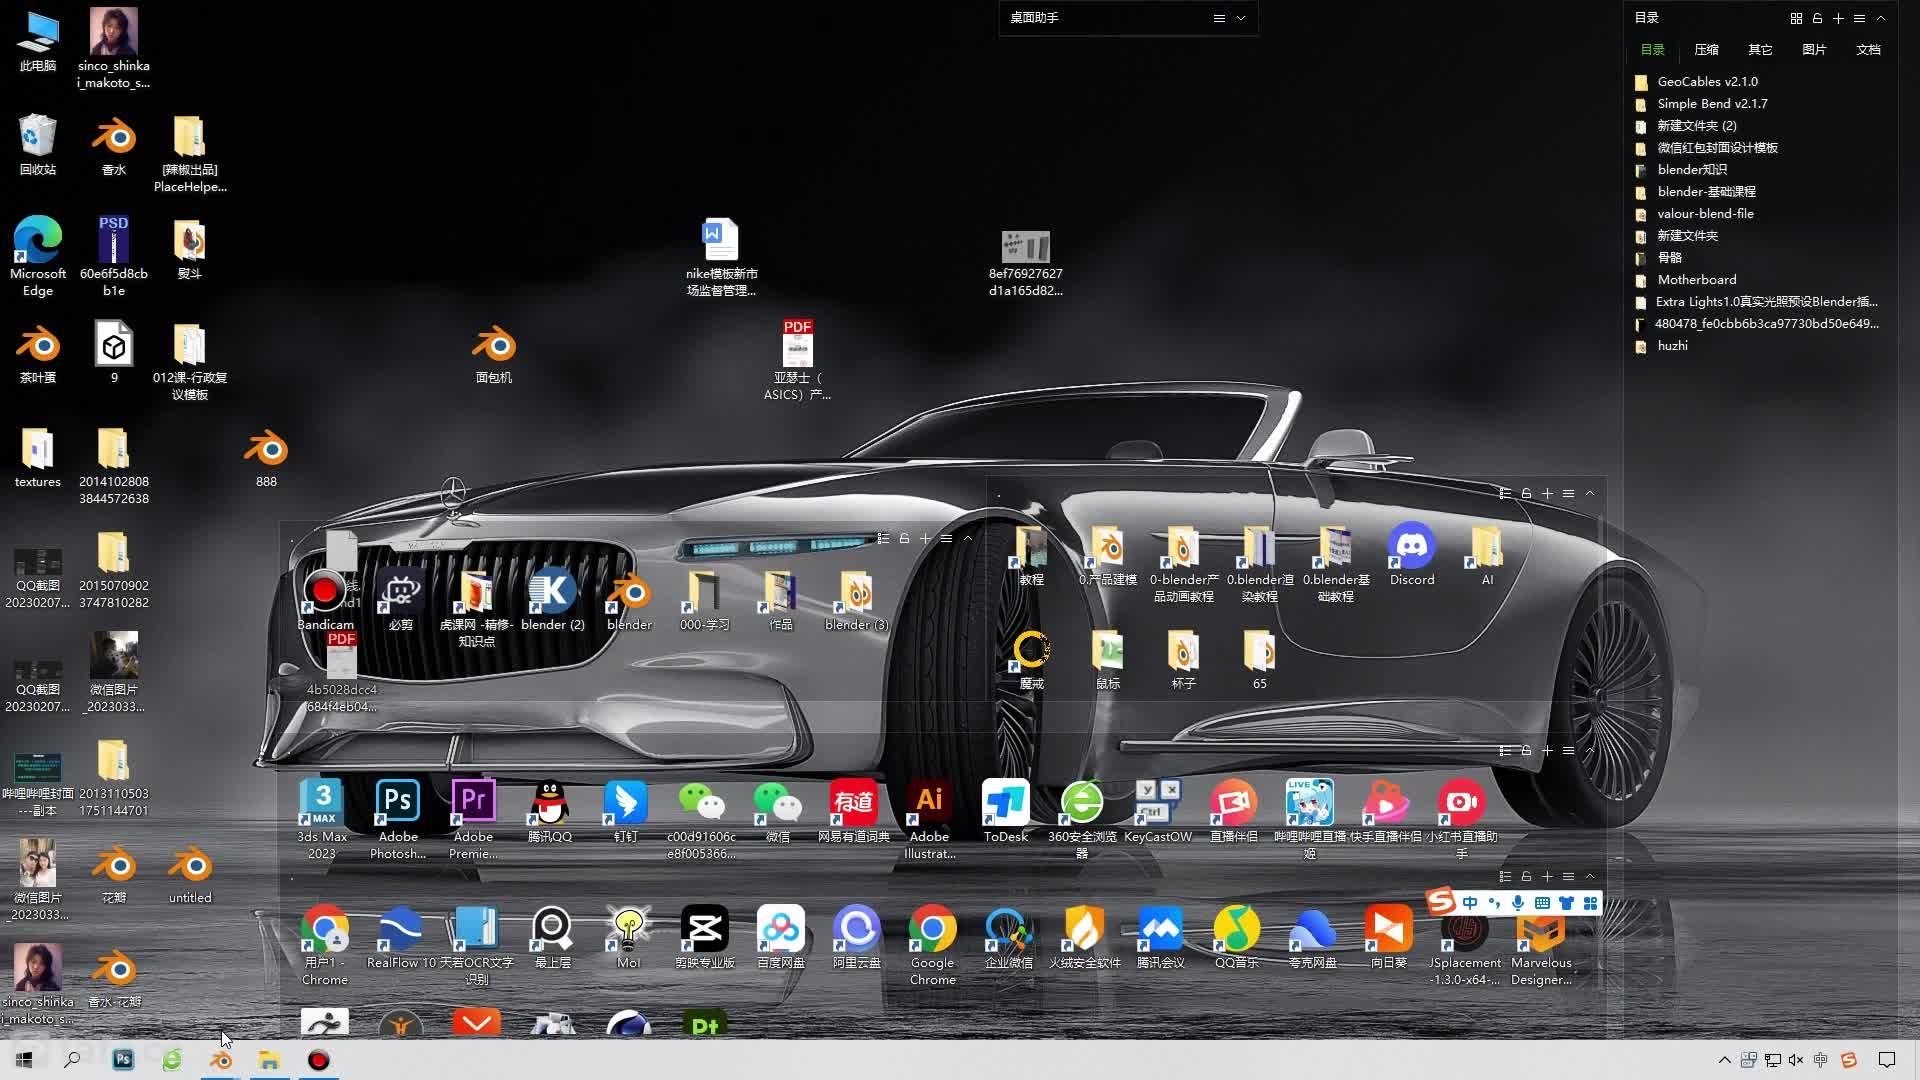This screenshot has width=1920, height=1080.
Task: Toggle Chinese/English mode in Sogou IME bar
Action: pyautogui.click(x=1469, y=903)
